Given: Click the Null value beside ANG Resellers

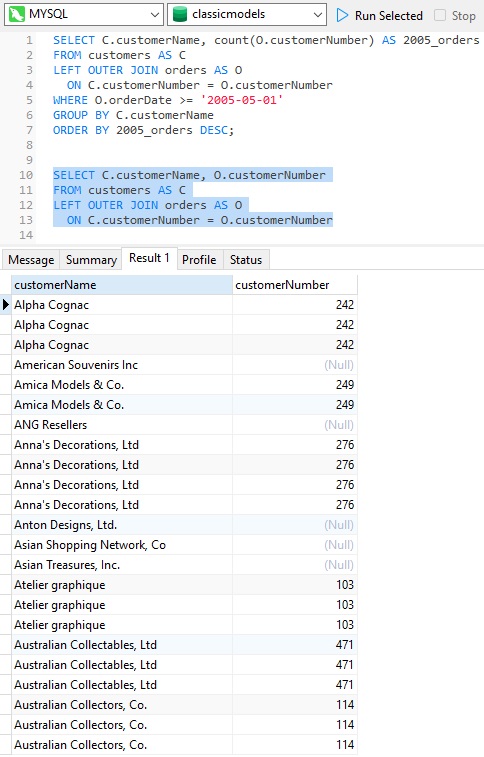Looking at the screenshot, I should tap(339, 425).
